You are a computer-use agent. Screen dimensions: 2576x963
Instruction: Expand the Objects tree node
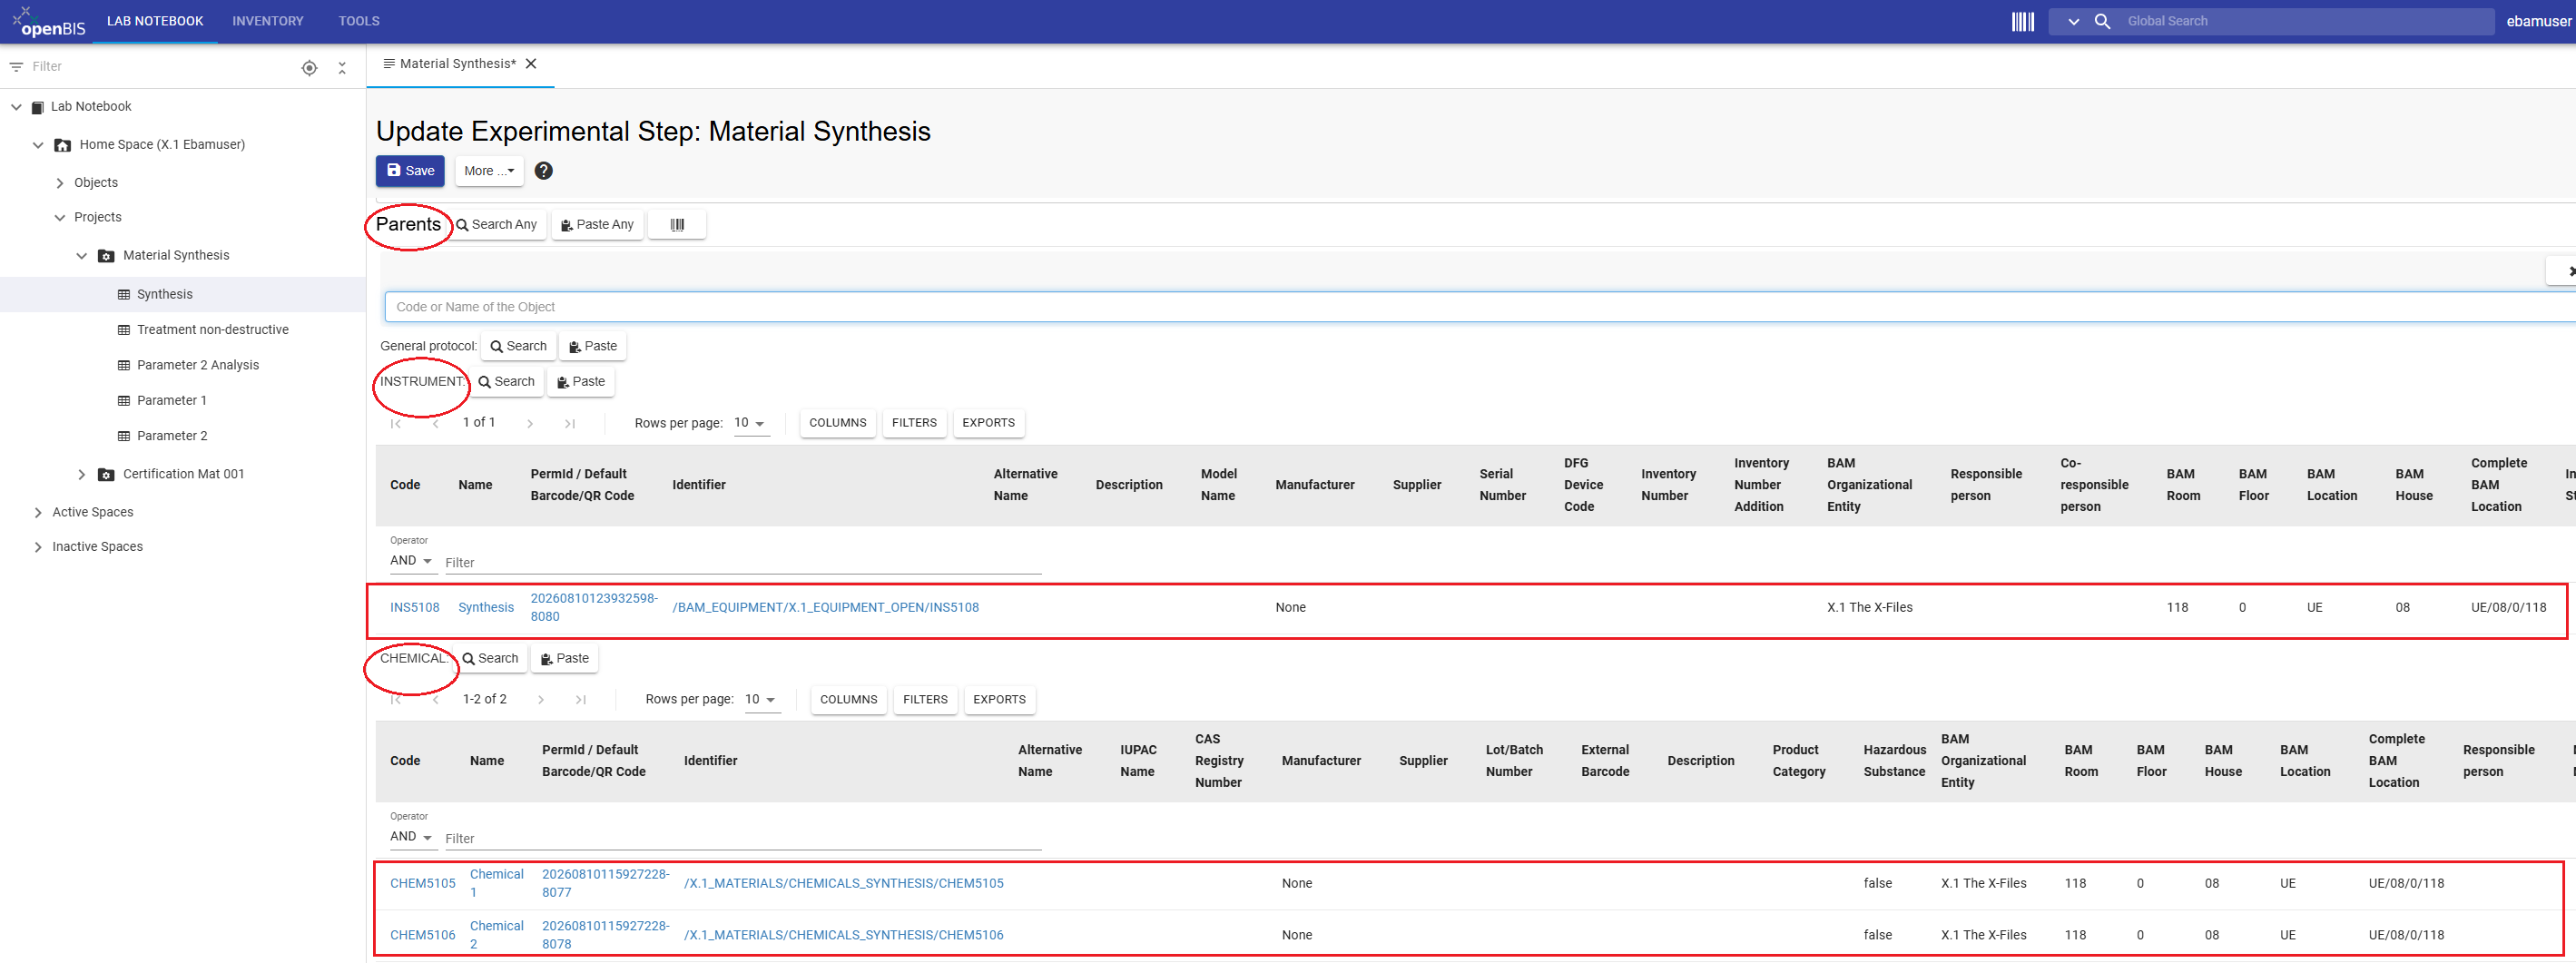pyautogui.click(x=60, y=183)
